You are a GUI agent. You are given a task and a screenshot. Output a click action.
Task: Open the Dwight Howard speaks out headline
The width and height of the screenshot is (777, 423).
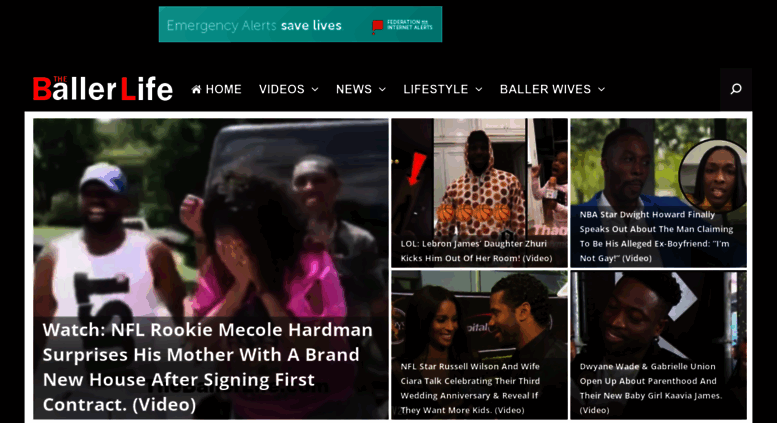tap(656, 236)
